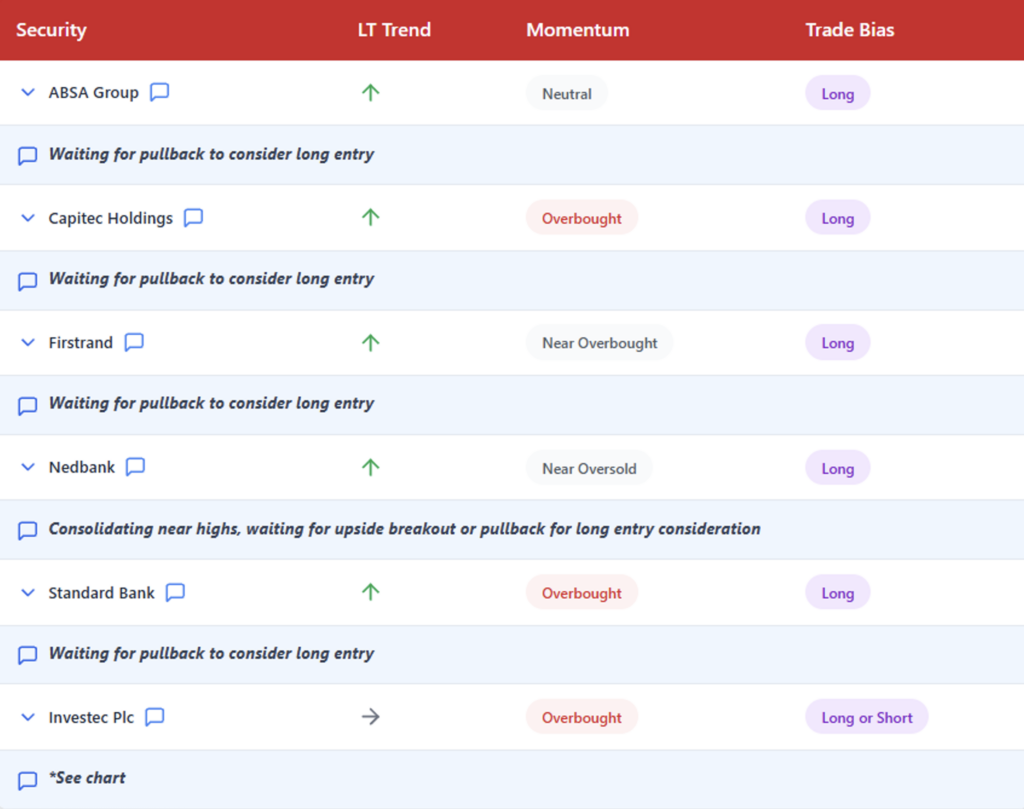Image resolution: width=1024 pixels, height=809 pixels.
Task: Open the Firstrand comment bubble icon
Action: pos(134,342)
